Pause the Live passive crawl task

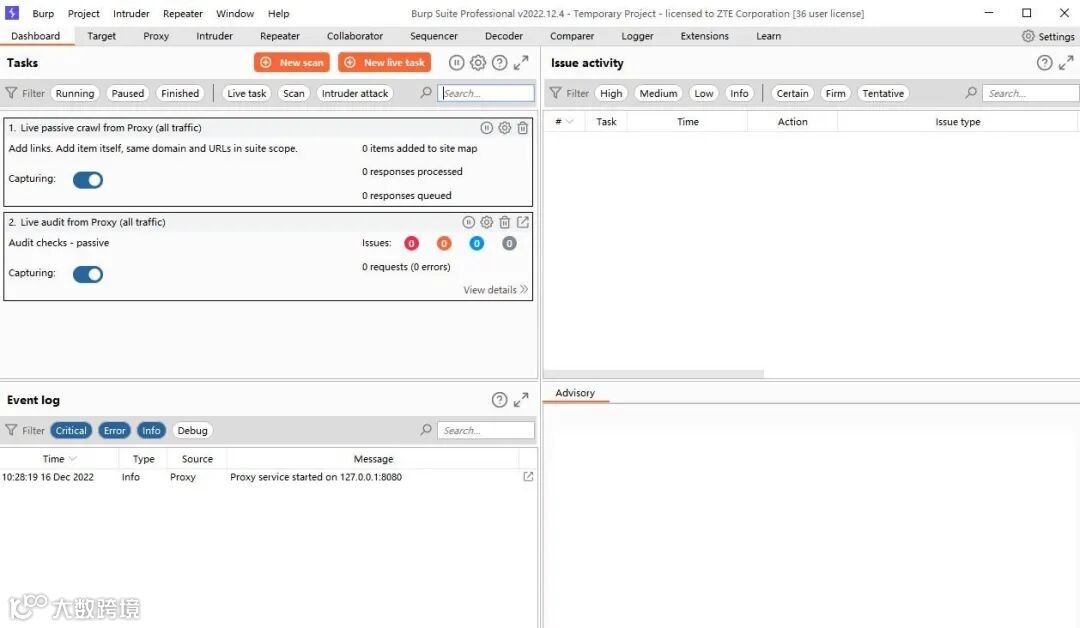486,128
